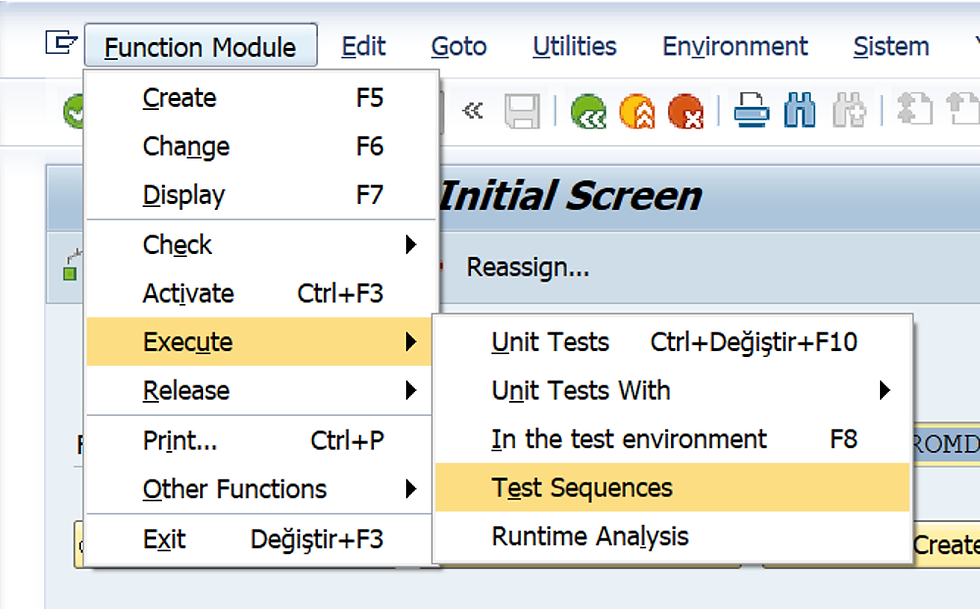Click the Print icon in toolbar

click(751, 111)
